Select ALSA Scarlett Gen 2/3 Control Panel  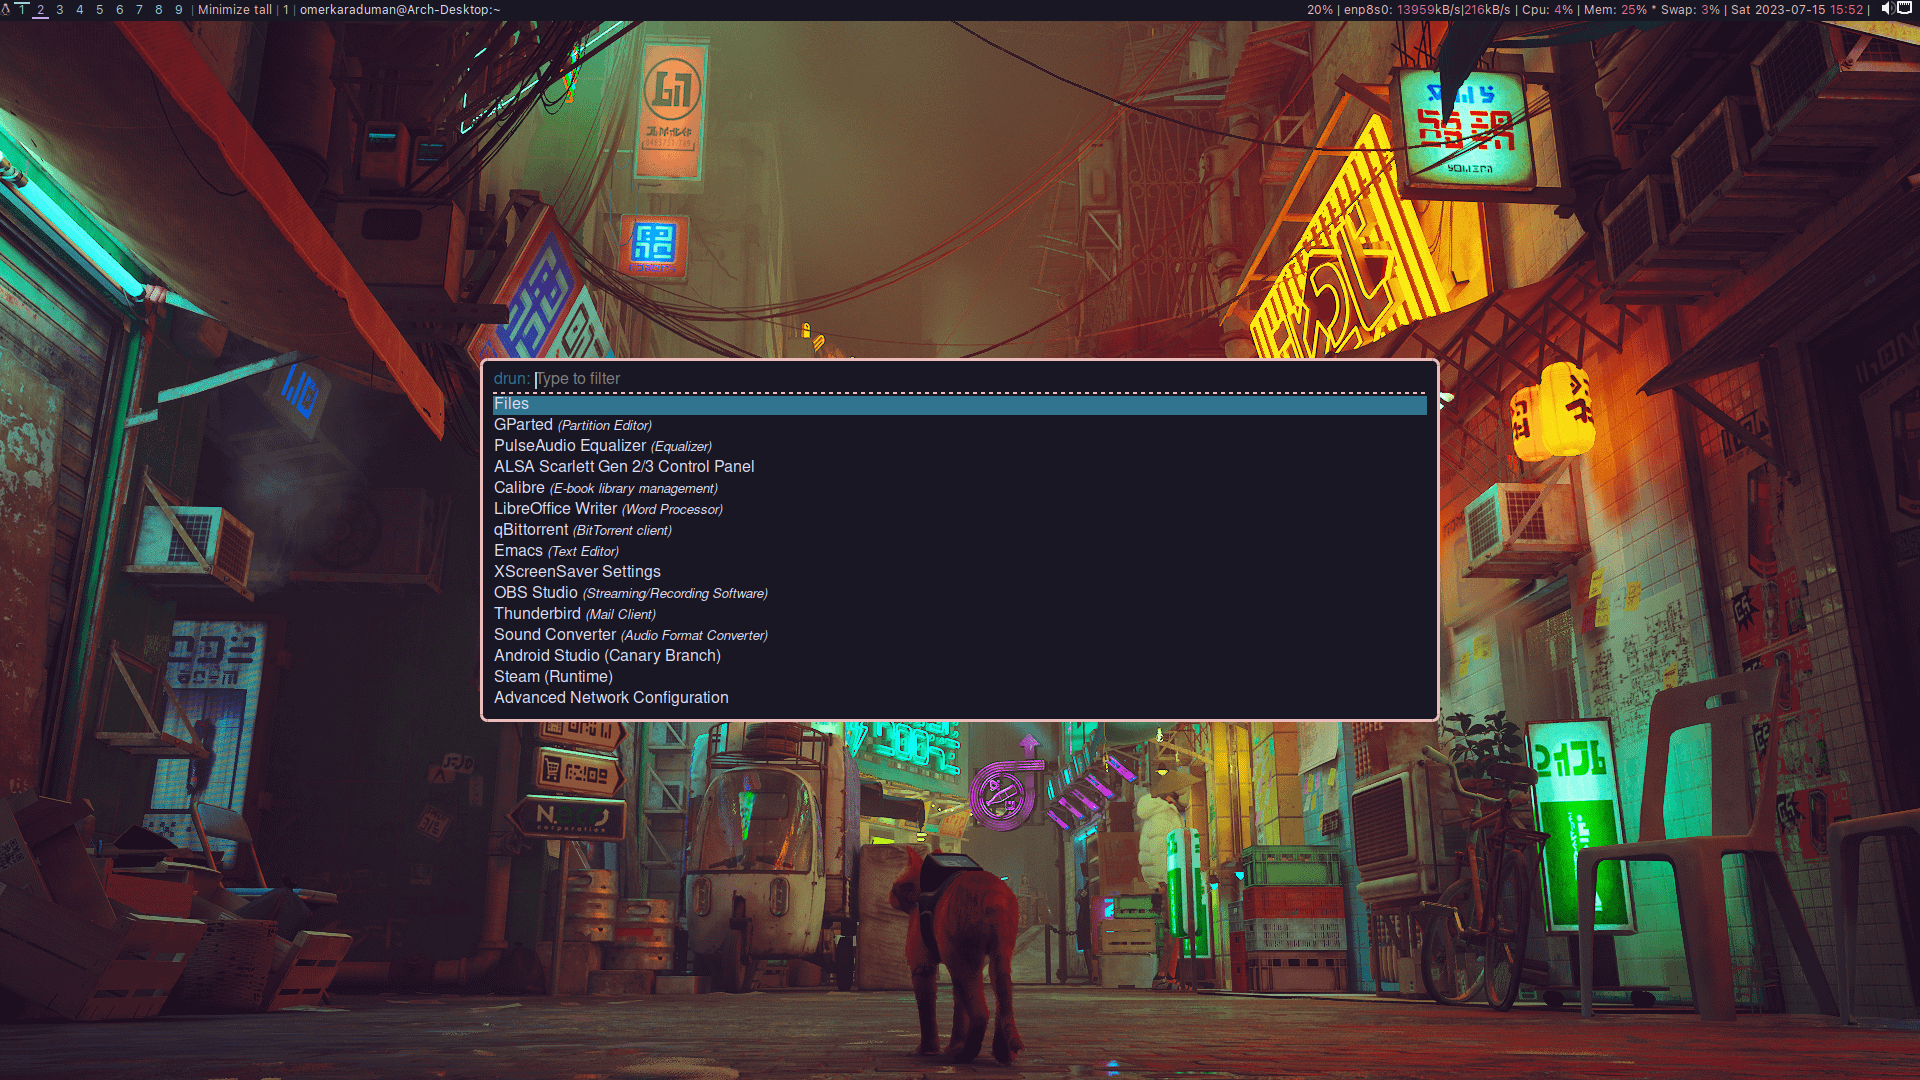pyautogui.click(x=623, y=467)
